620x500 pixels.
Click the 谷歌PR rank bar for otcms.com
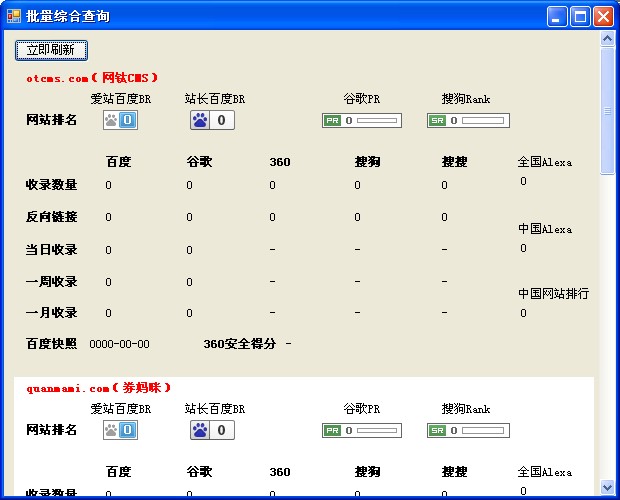[362, 121]
